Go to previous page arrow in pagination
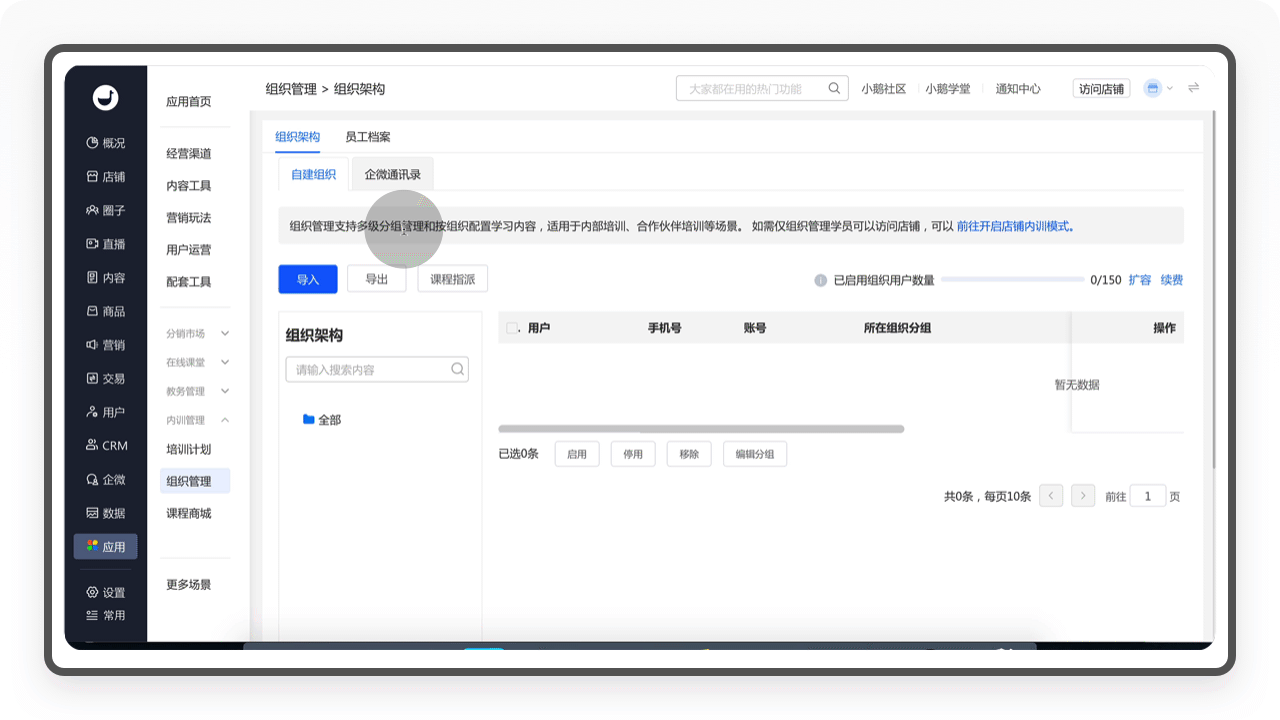This screenshot has height=720, width=1280. pos(1051,496)
